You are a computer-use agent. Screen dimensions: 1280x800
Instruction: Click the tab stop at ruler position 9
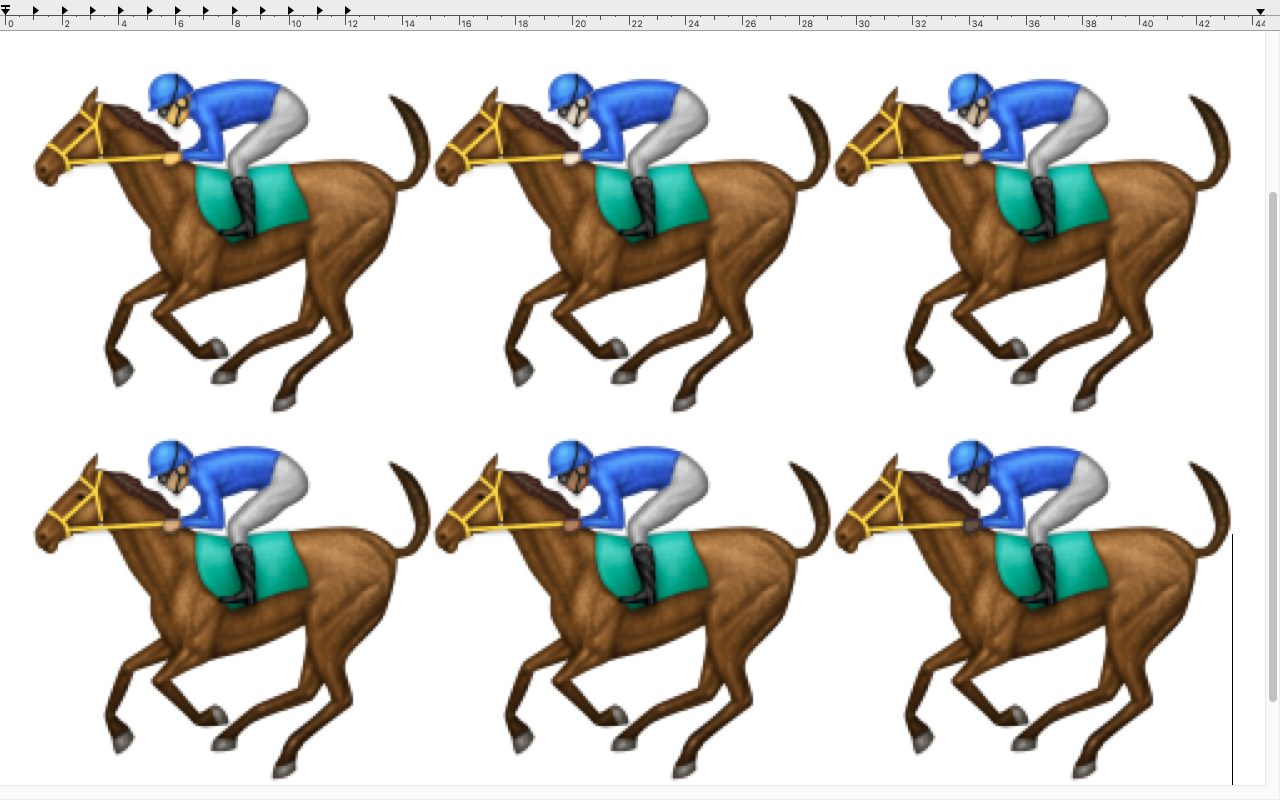(264, 11)
